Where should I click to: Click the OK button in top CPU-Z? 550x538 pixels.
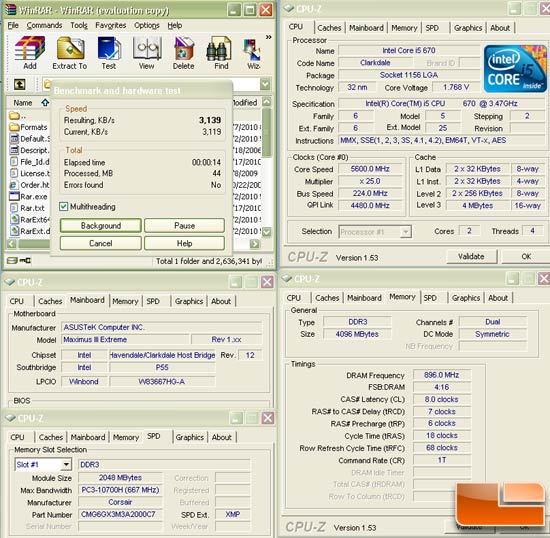(x=526, y=256)
